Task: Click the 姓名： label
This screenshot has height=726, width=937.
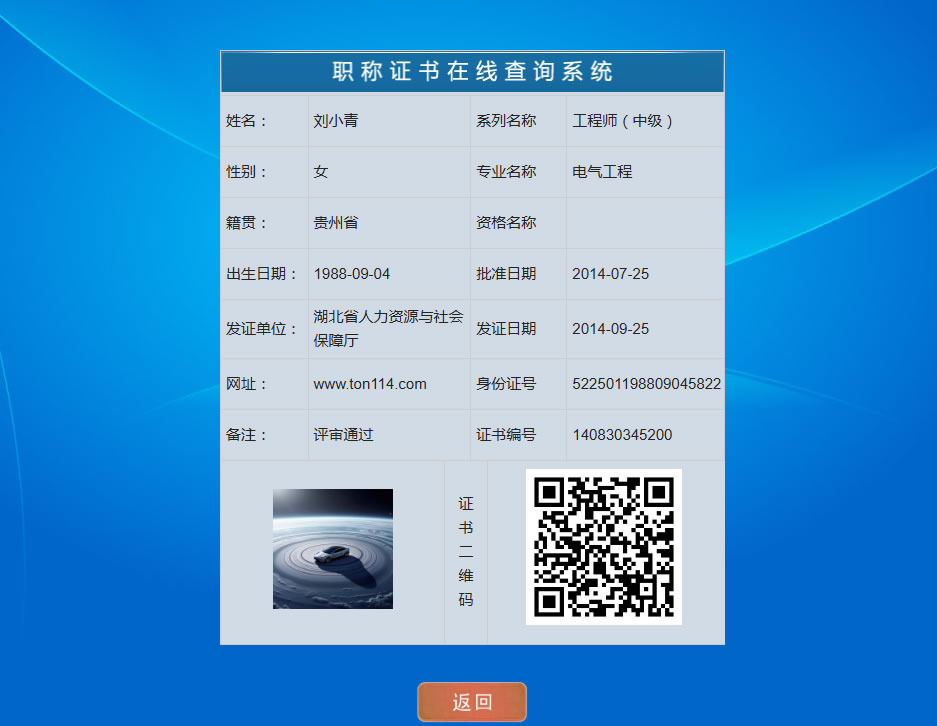Action: coord(246,121)
